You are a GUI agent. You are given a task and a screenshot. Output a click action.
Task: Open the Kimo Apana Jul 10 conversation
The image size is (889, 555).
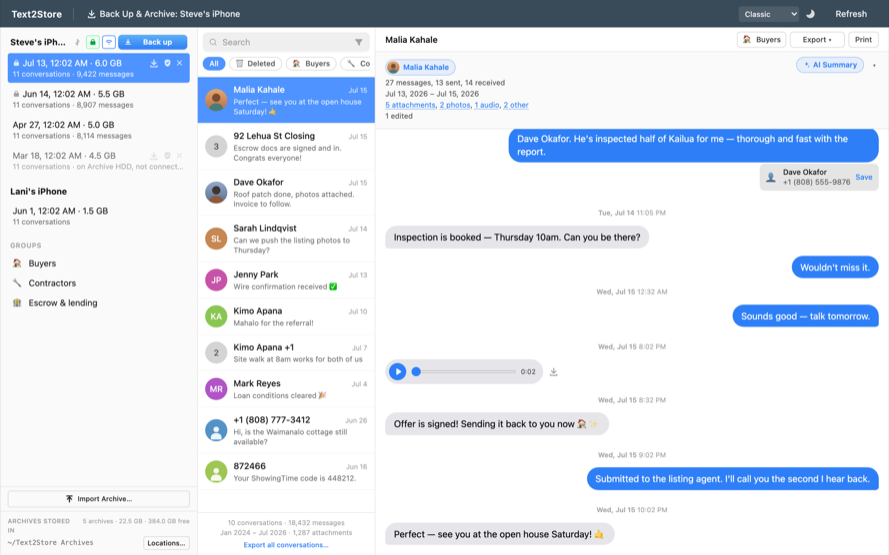[x=286, y=316]
